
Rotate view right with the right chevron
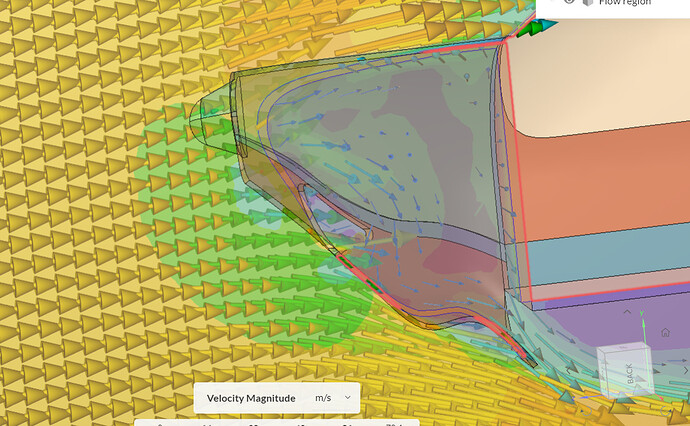click(x=686, y=371)
